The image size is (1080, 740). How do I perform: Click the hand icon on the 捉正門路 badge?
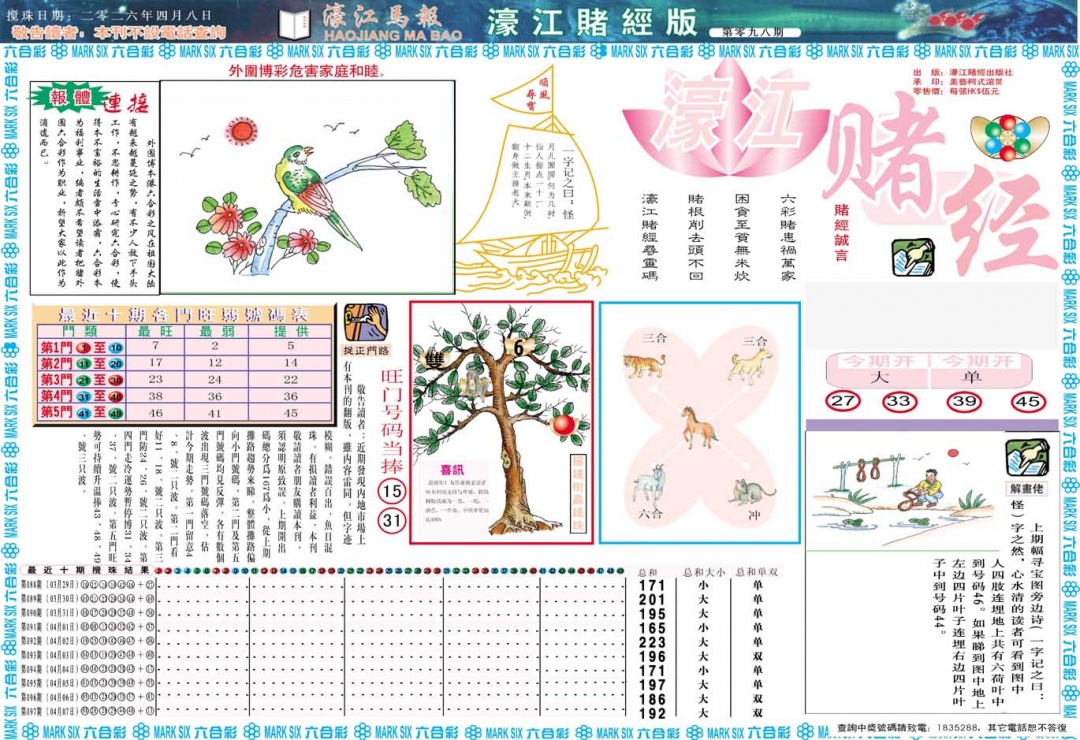pos(364,321)
